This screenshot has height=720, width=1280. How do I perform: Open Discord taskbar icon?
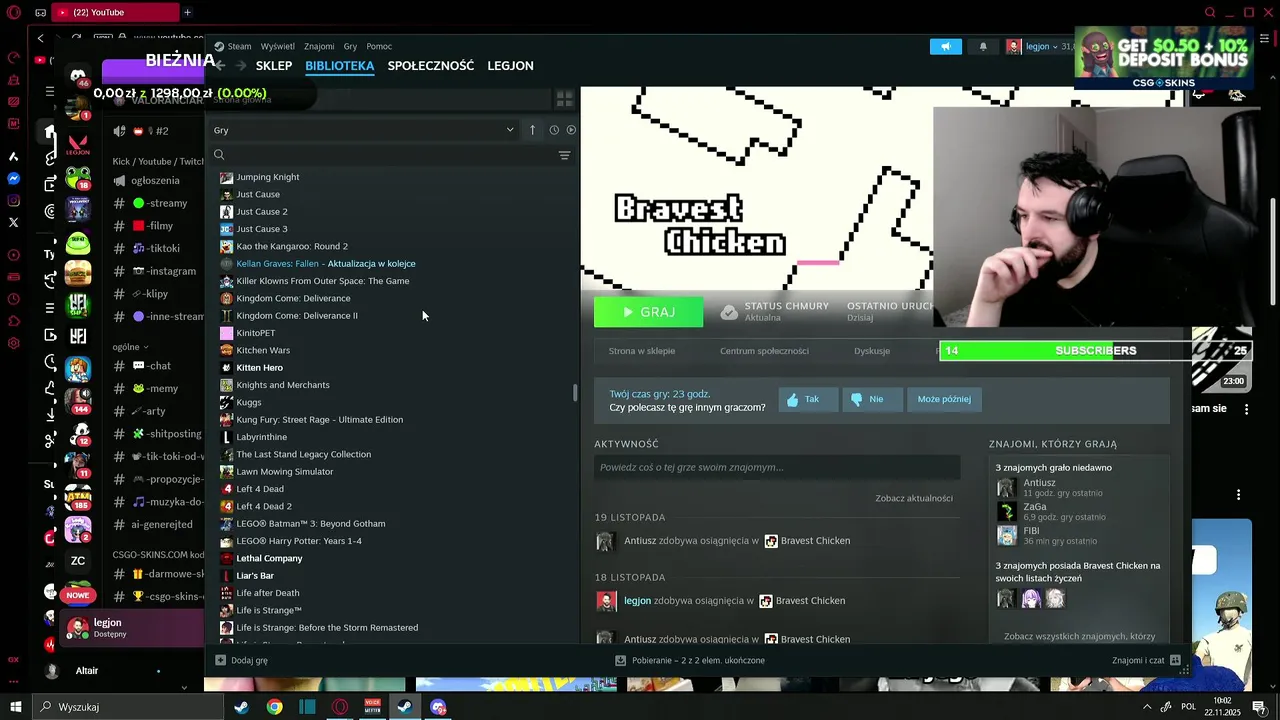[438, 707]
